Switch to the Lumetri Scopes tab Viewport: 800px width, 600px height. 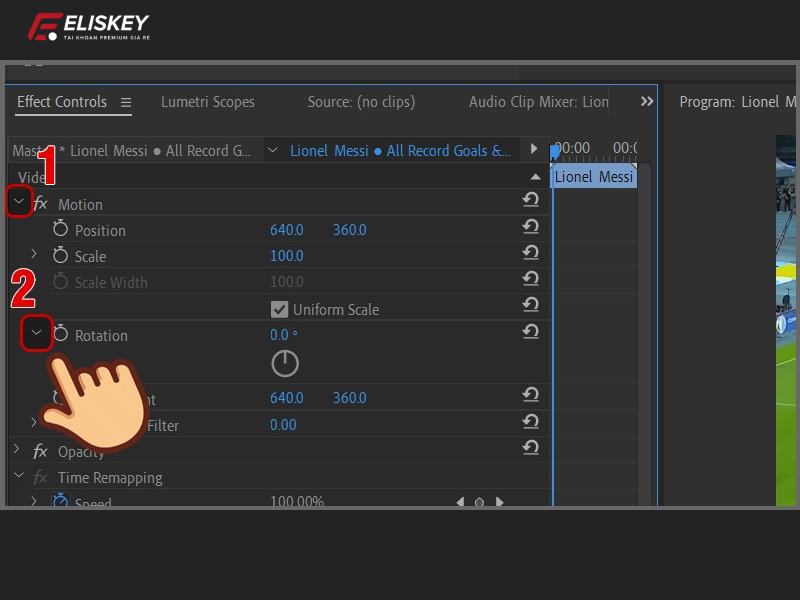point(207,102)
